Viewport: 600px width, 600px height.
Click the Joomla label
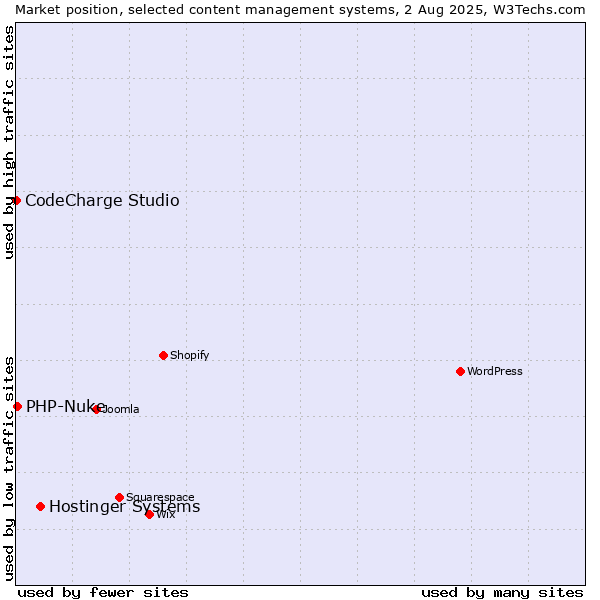(x=119, y=409)
